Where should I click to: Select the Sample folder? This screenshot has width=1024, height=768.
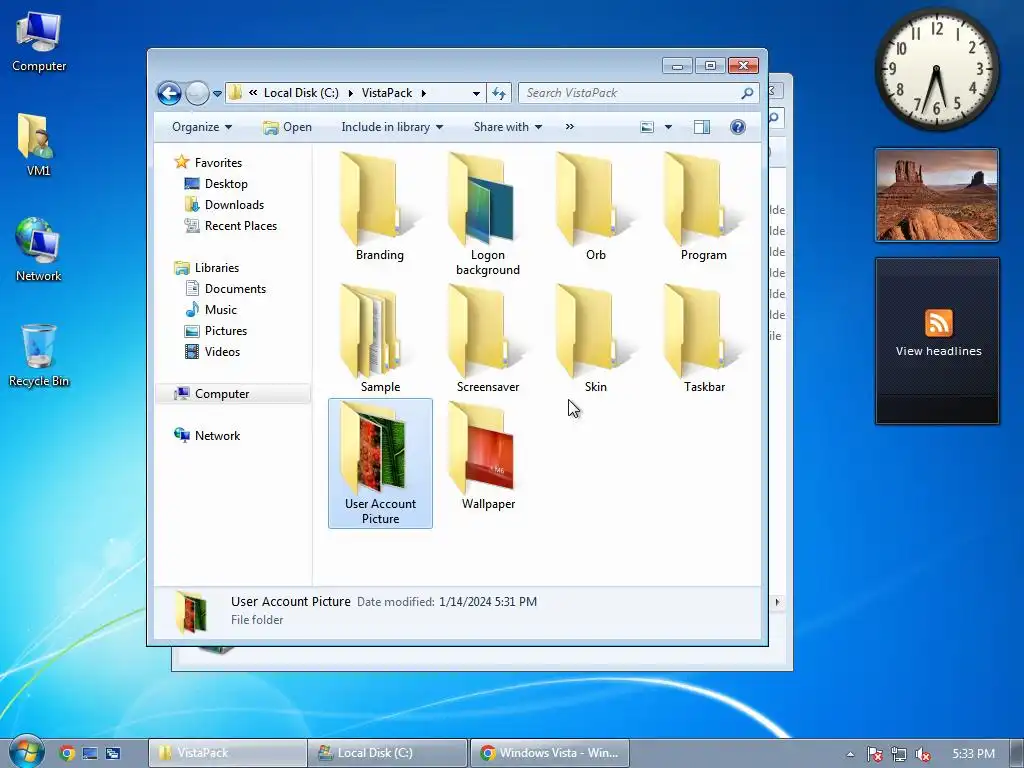pos(379,340)
